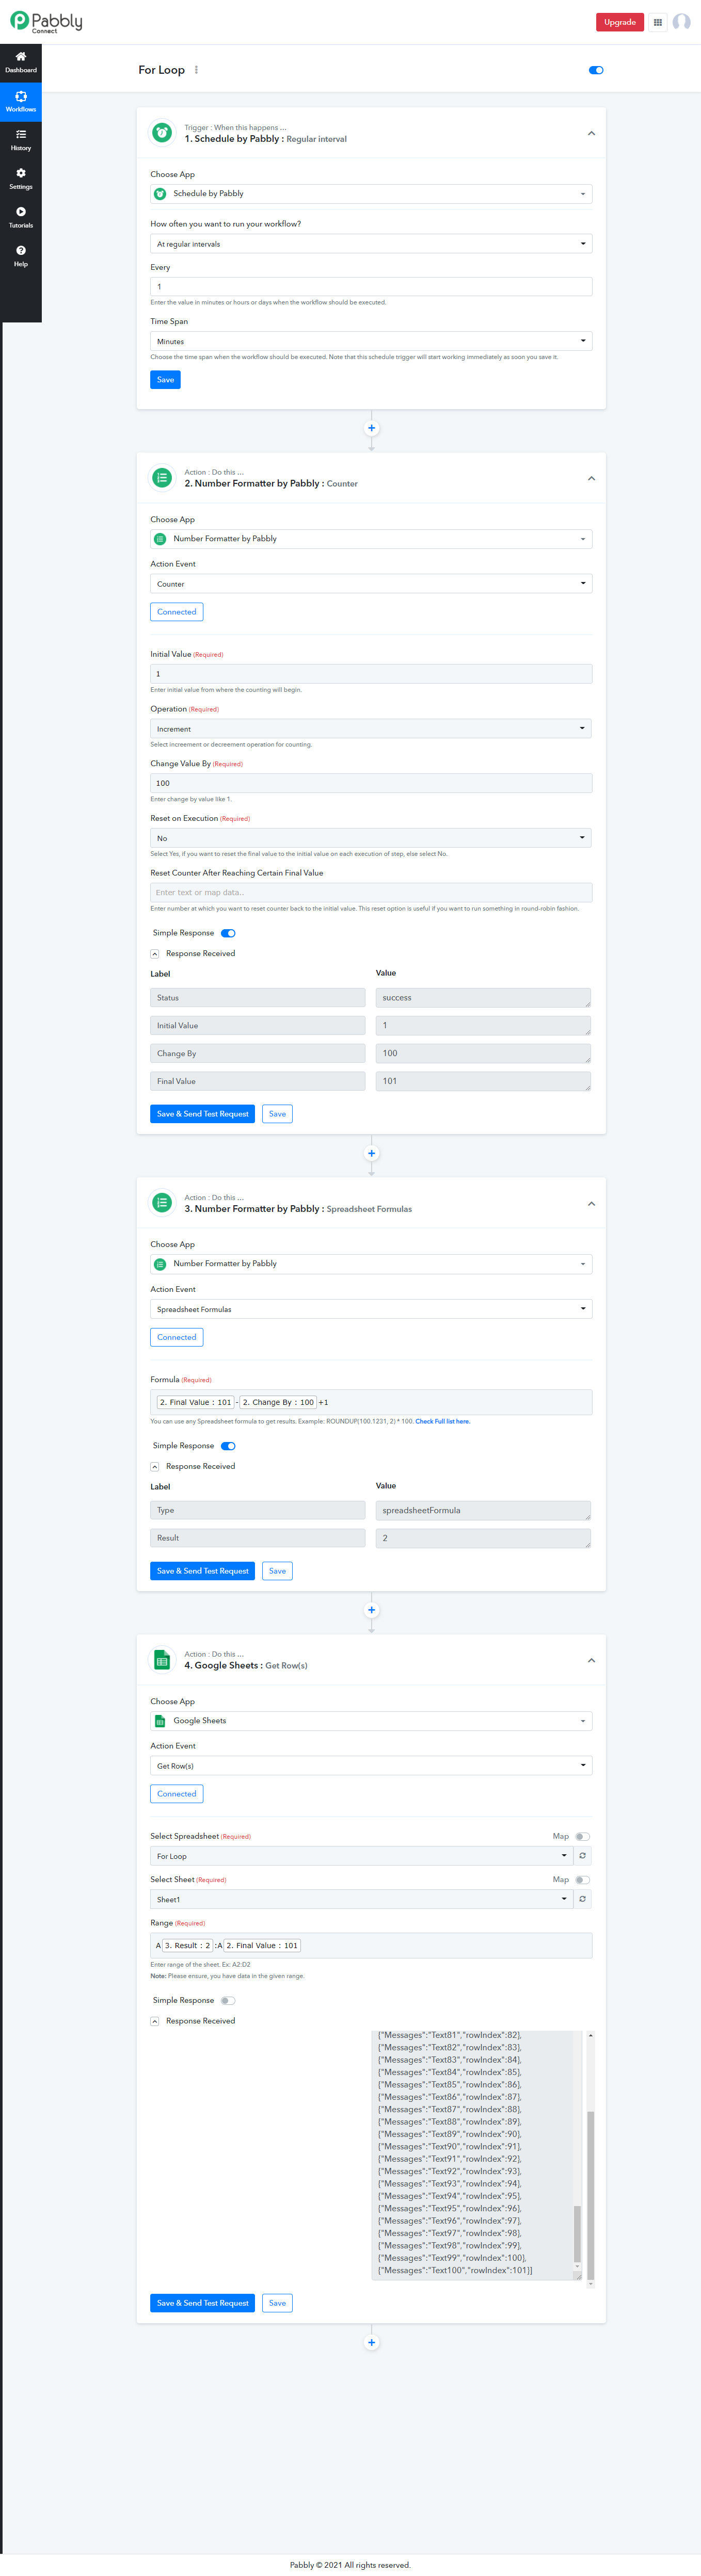Viewport: 701px width, 2576px height.
Task: Toggle Simple Response in Google Sheets step
Action: [228, 2001]
